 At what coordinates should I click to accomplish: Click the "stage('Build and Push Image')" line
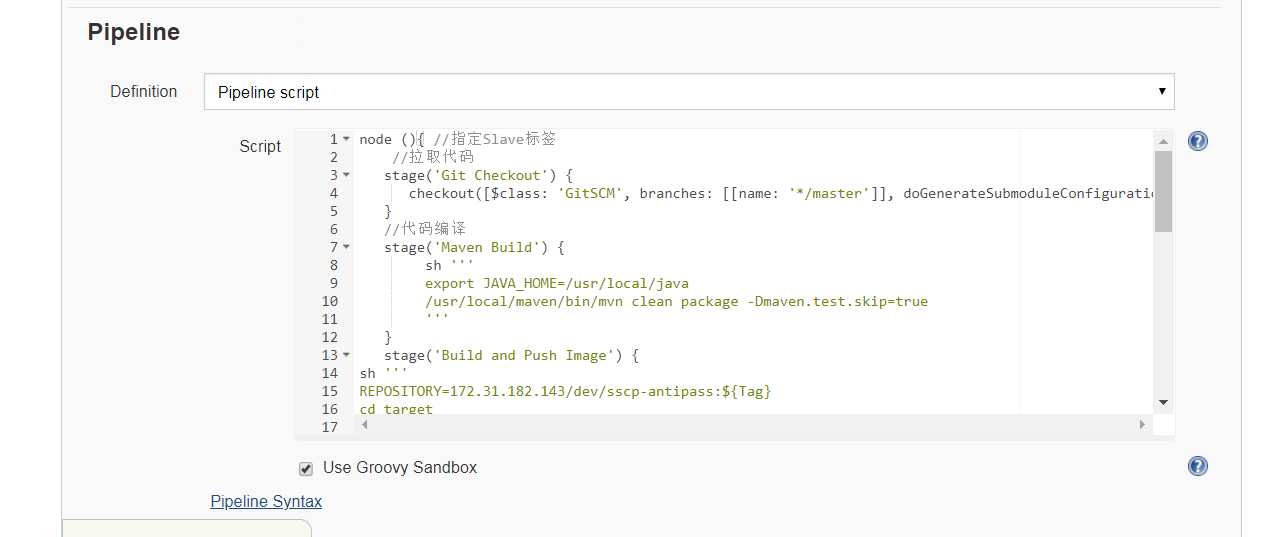[511, 355]
